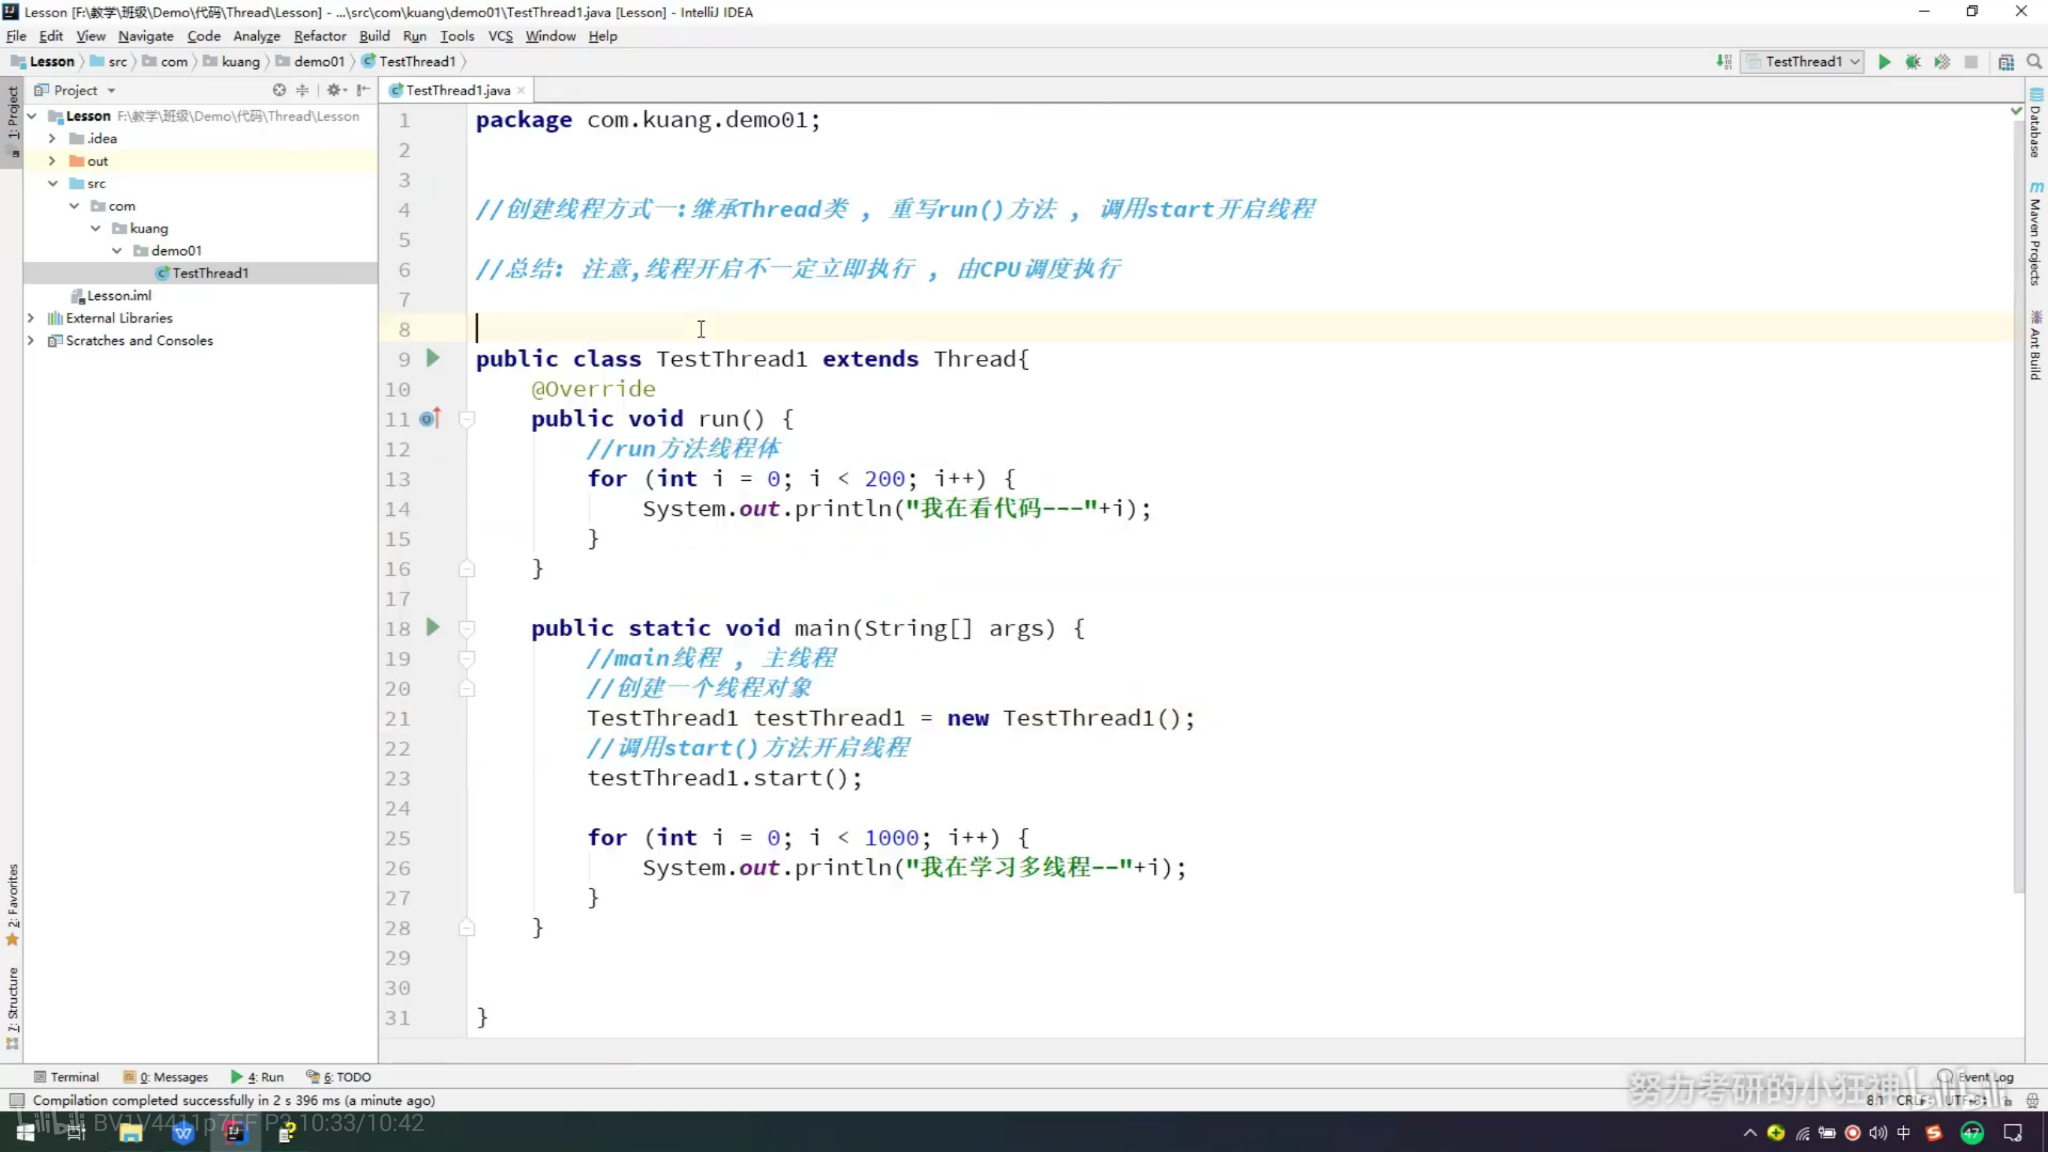Image resolution: width=2048 pixels, height=1152 pixels.
Task: Open the 0: Messages tool window
Action: [166, 1077]
